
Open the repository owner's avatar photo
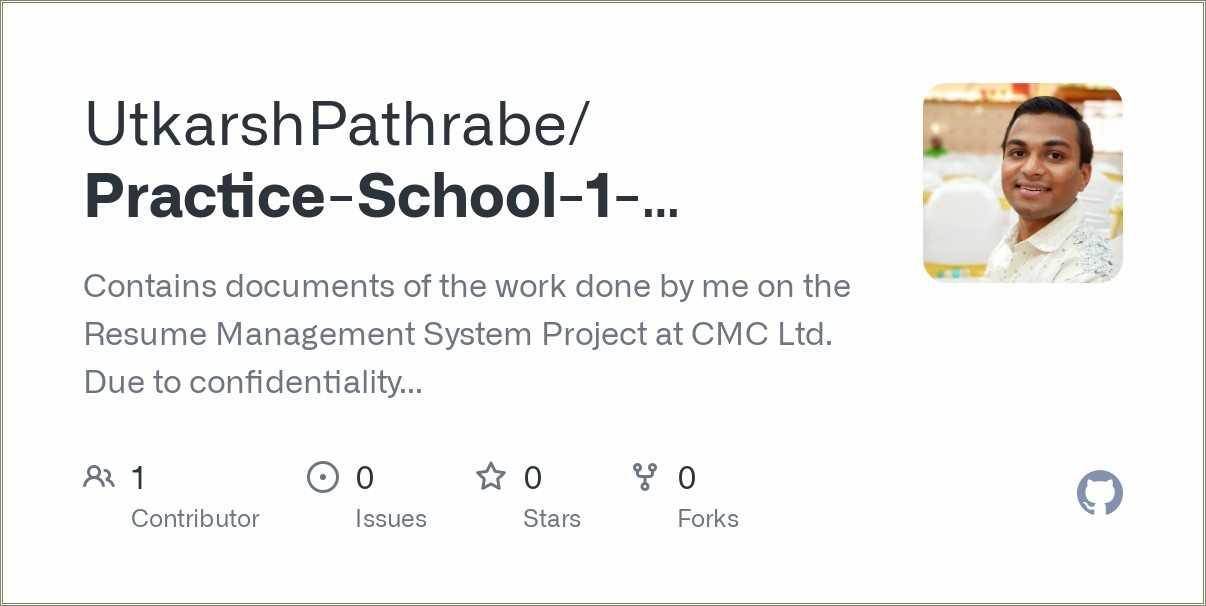tap(1022, 182)
